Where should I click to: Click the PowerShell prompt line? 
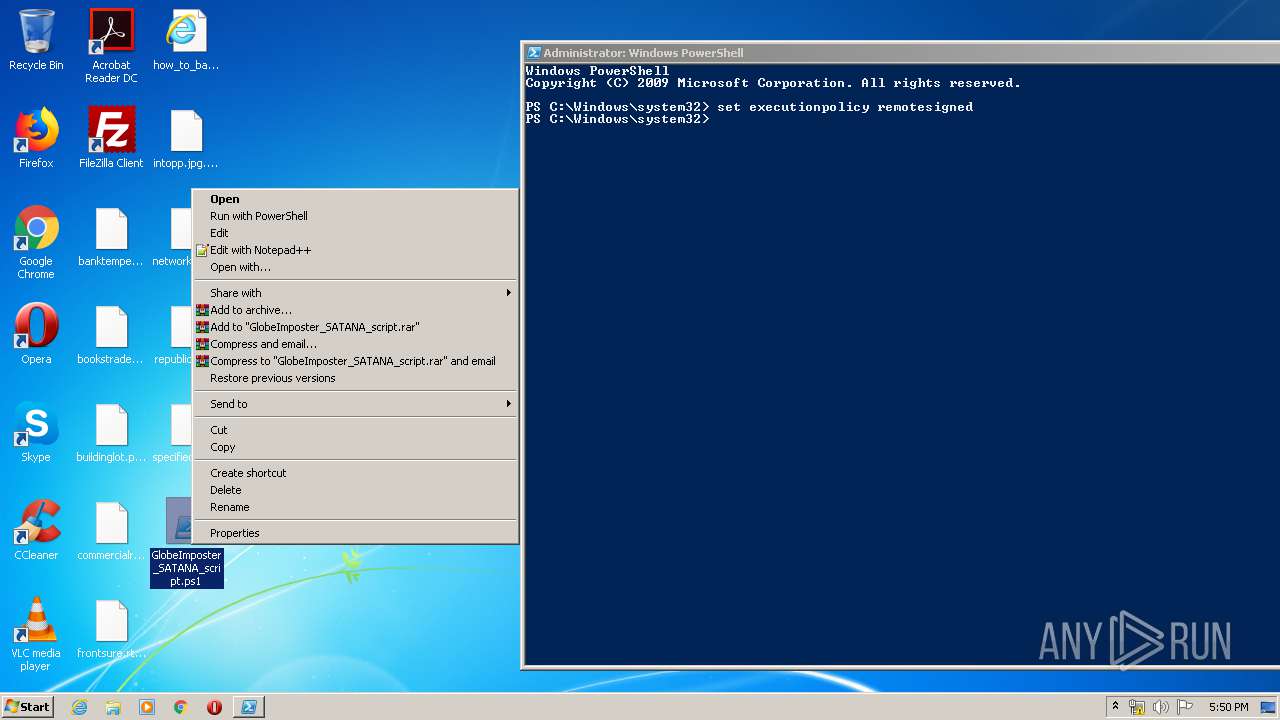click(x=617, y=119)
